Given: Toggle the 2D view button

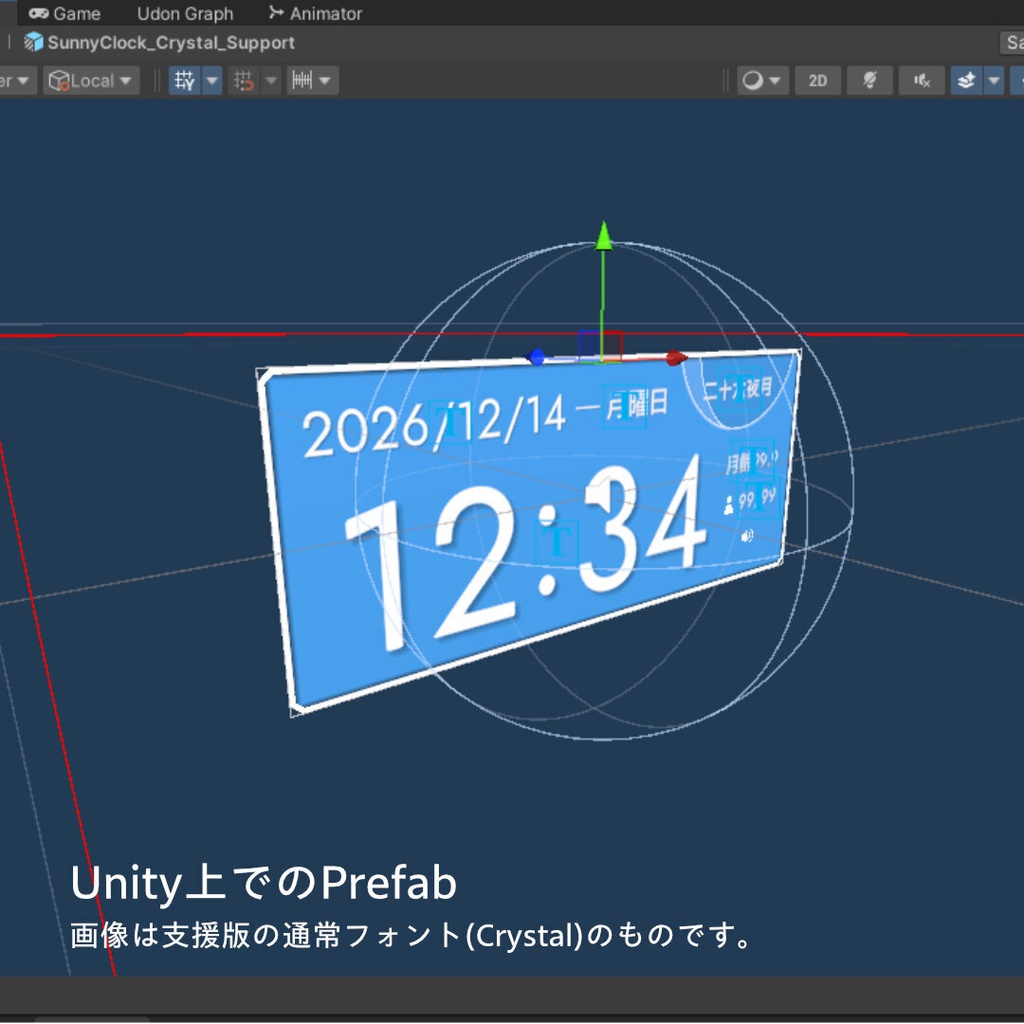Looking at the screenshot, I should coord(818,81).
